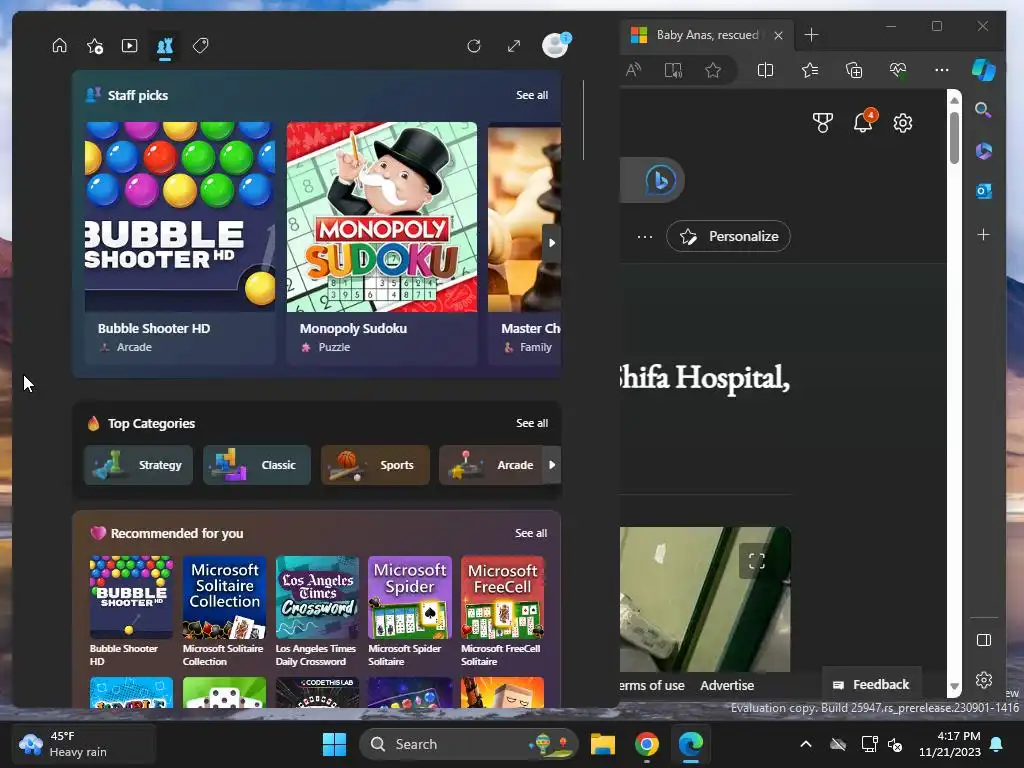Open Microsoft Solitaire Collection
Image resolution: width=1024 pixels, height=768 pixels.
[x=224, y=611]
